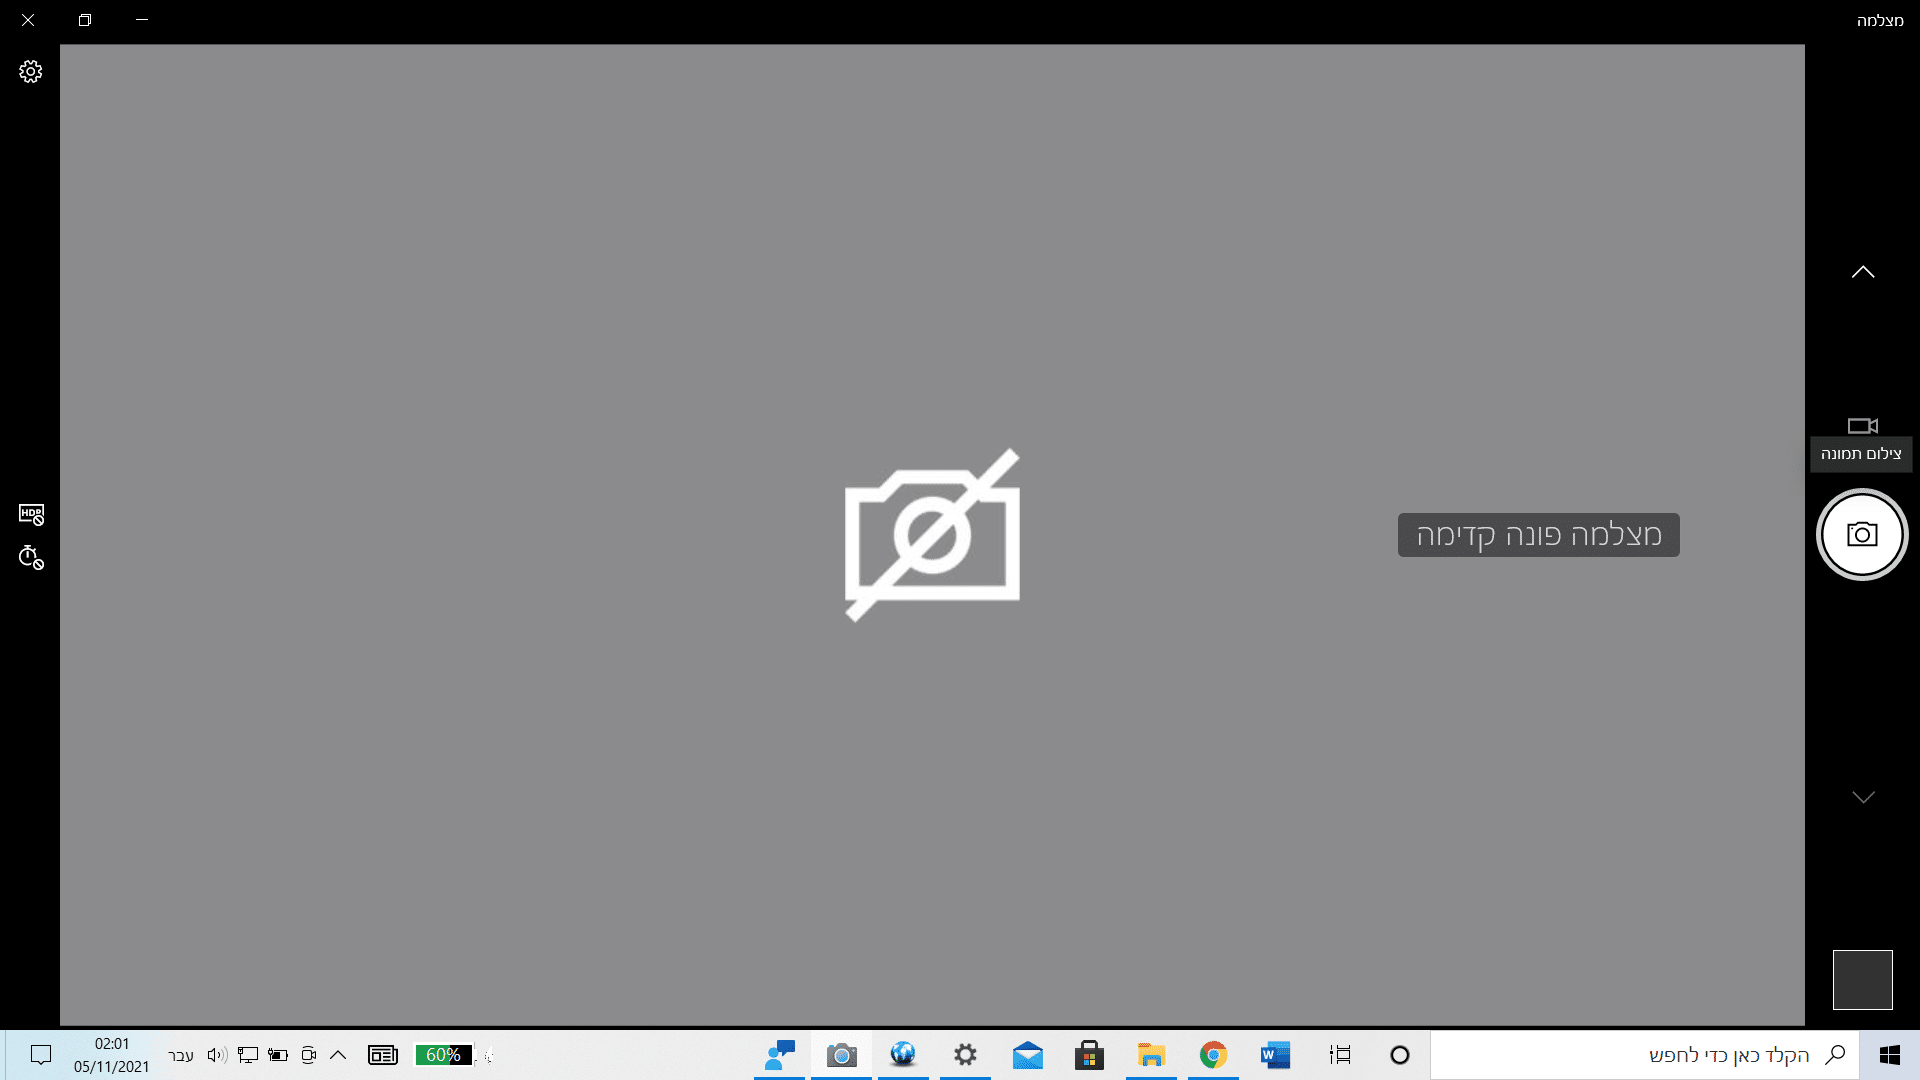The width and height of the screenshot is (1920, 1080).
Task: Click the upward chevron to change camera mode
Action: pos(1862,271)
